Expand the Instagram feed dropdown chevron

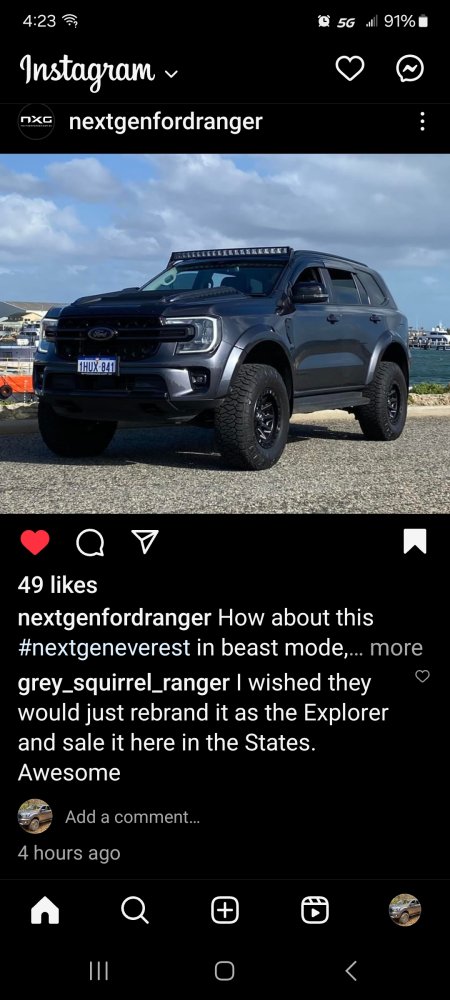[x=171, y=74]
